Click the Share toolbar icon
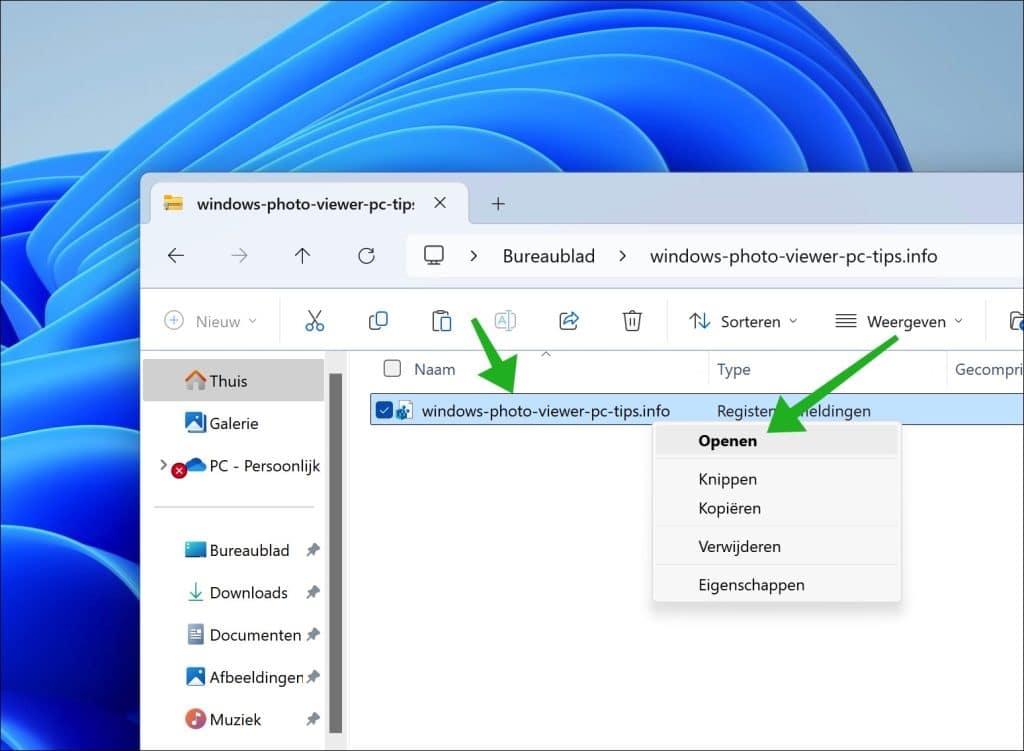 click(x=569, y=321)
